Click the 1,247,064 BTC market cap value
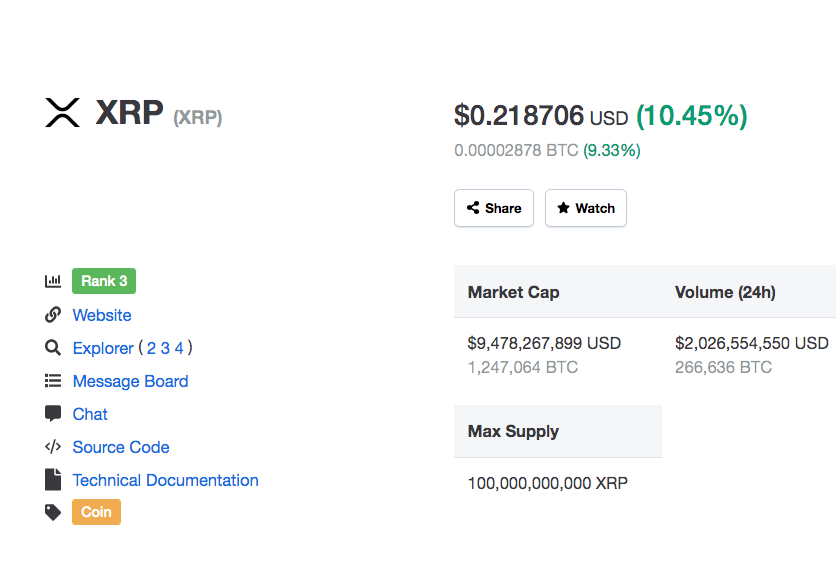Screen dimensions: 836x578 coord(523,367)
